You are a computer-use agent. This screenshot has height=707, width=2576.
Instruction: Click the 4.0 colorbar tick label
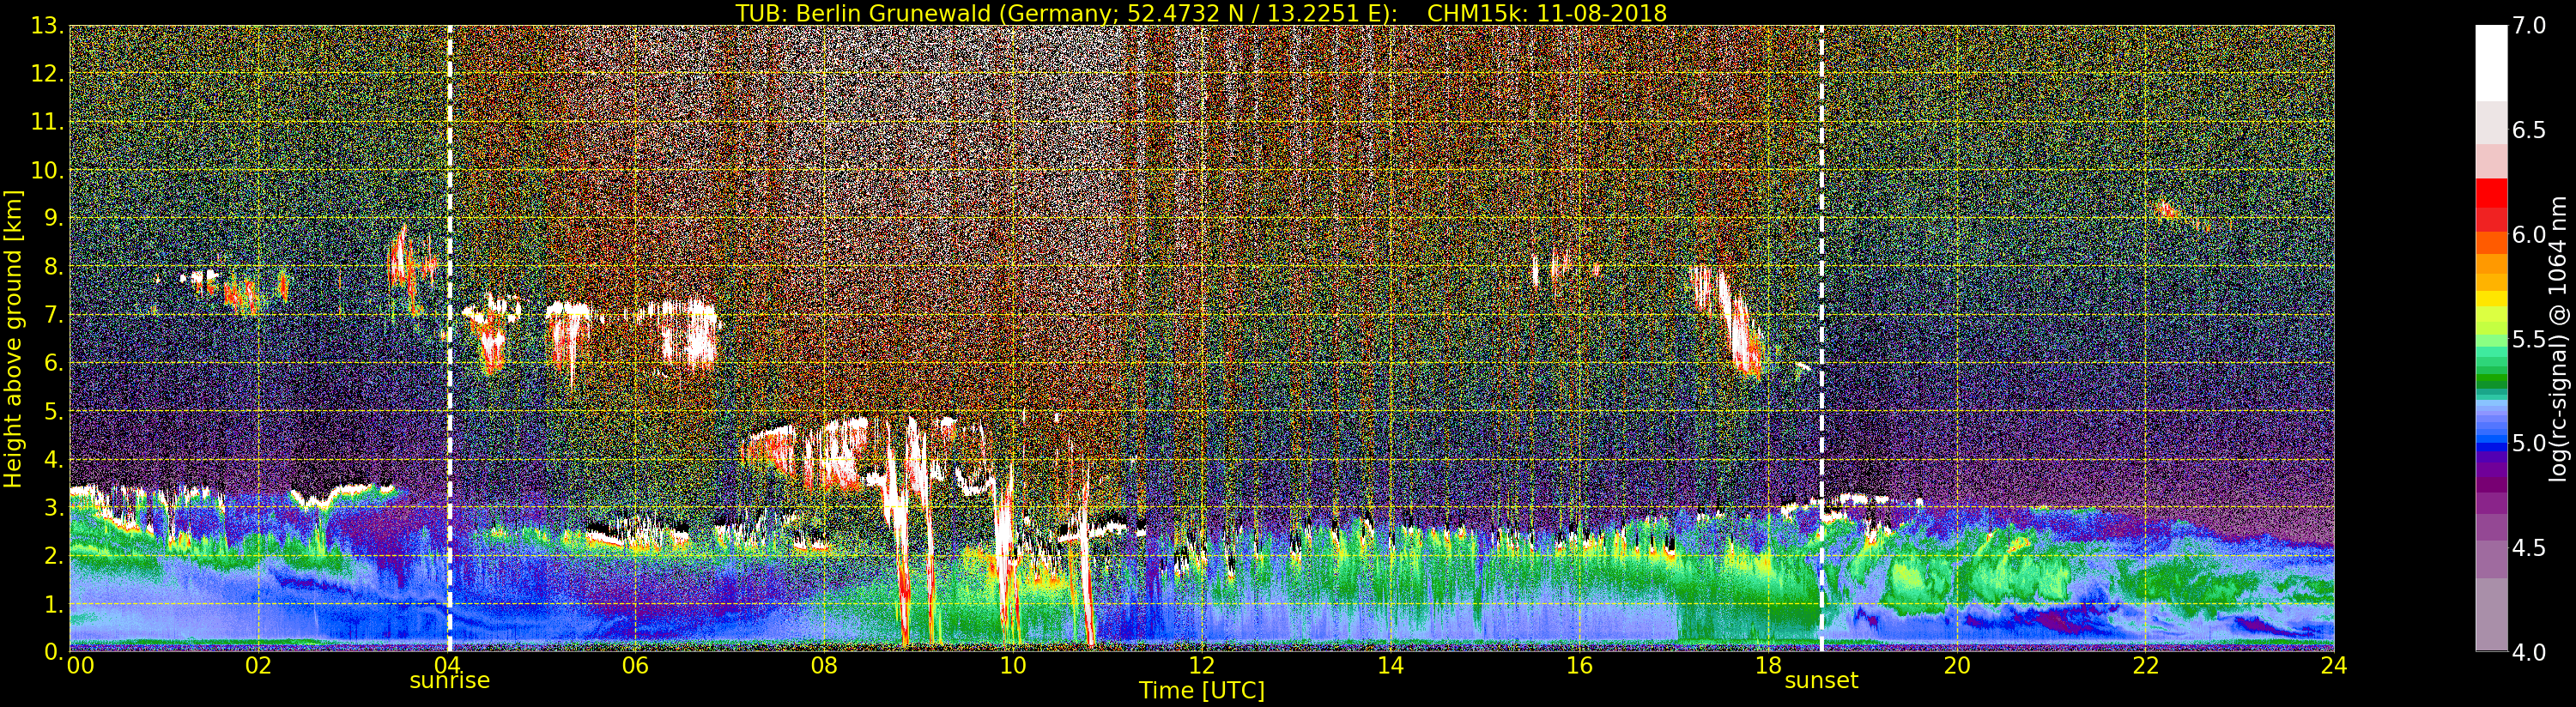2529,652
